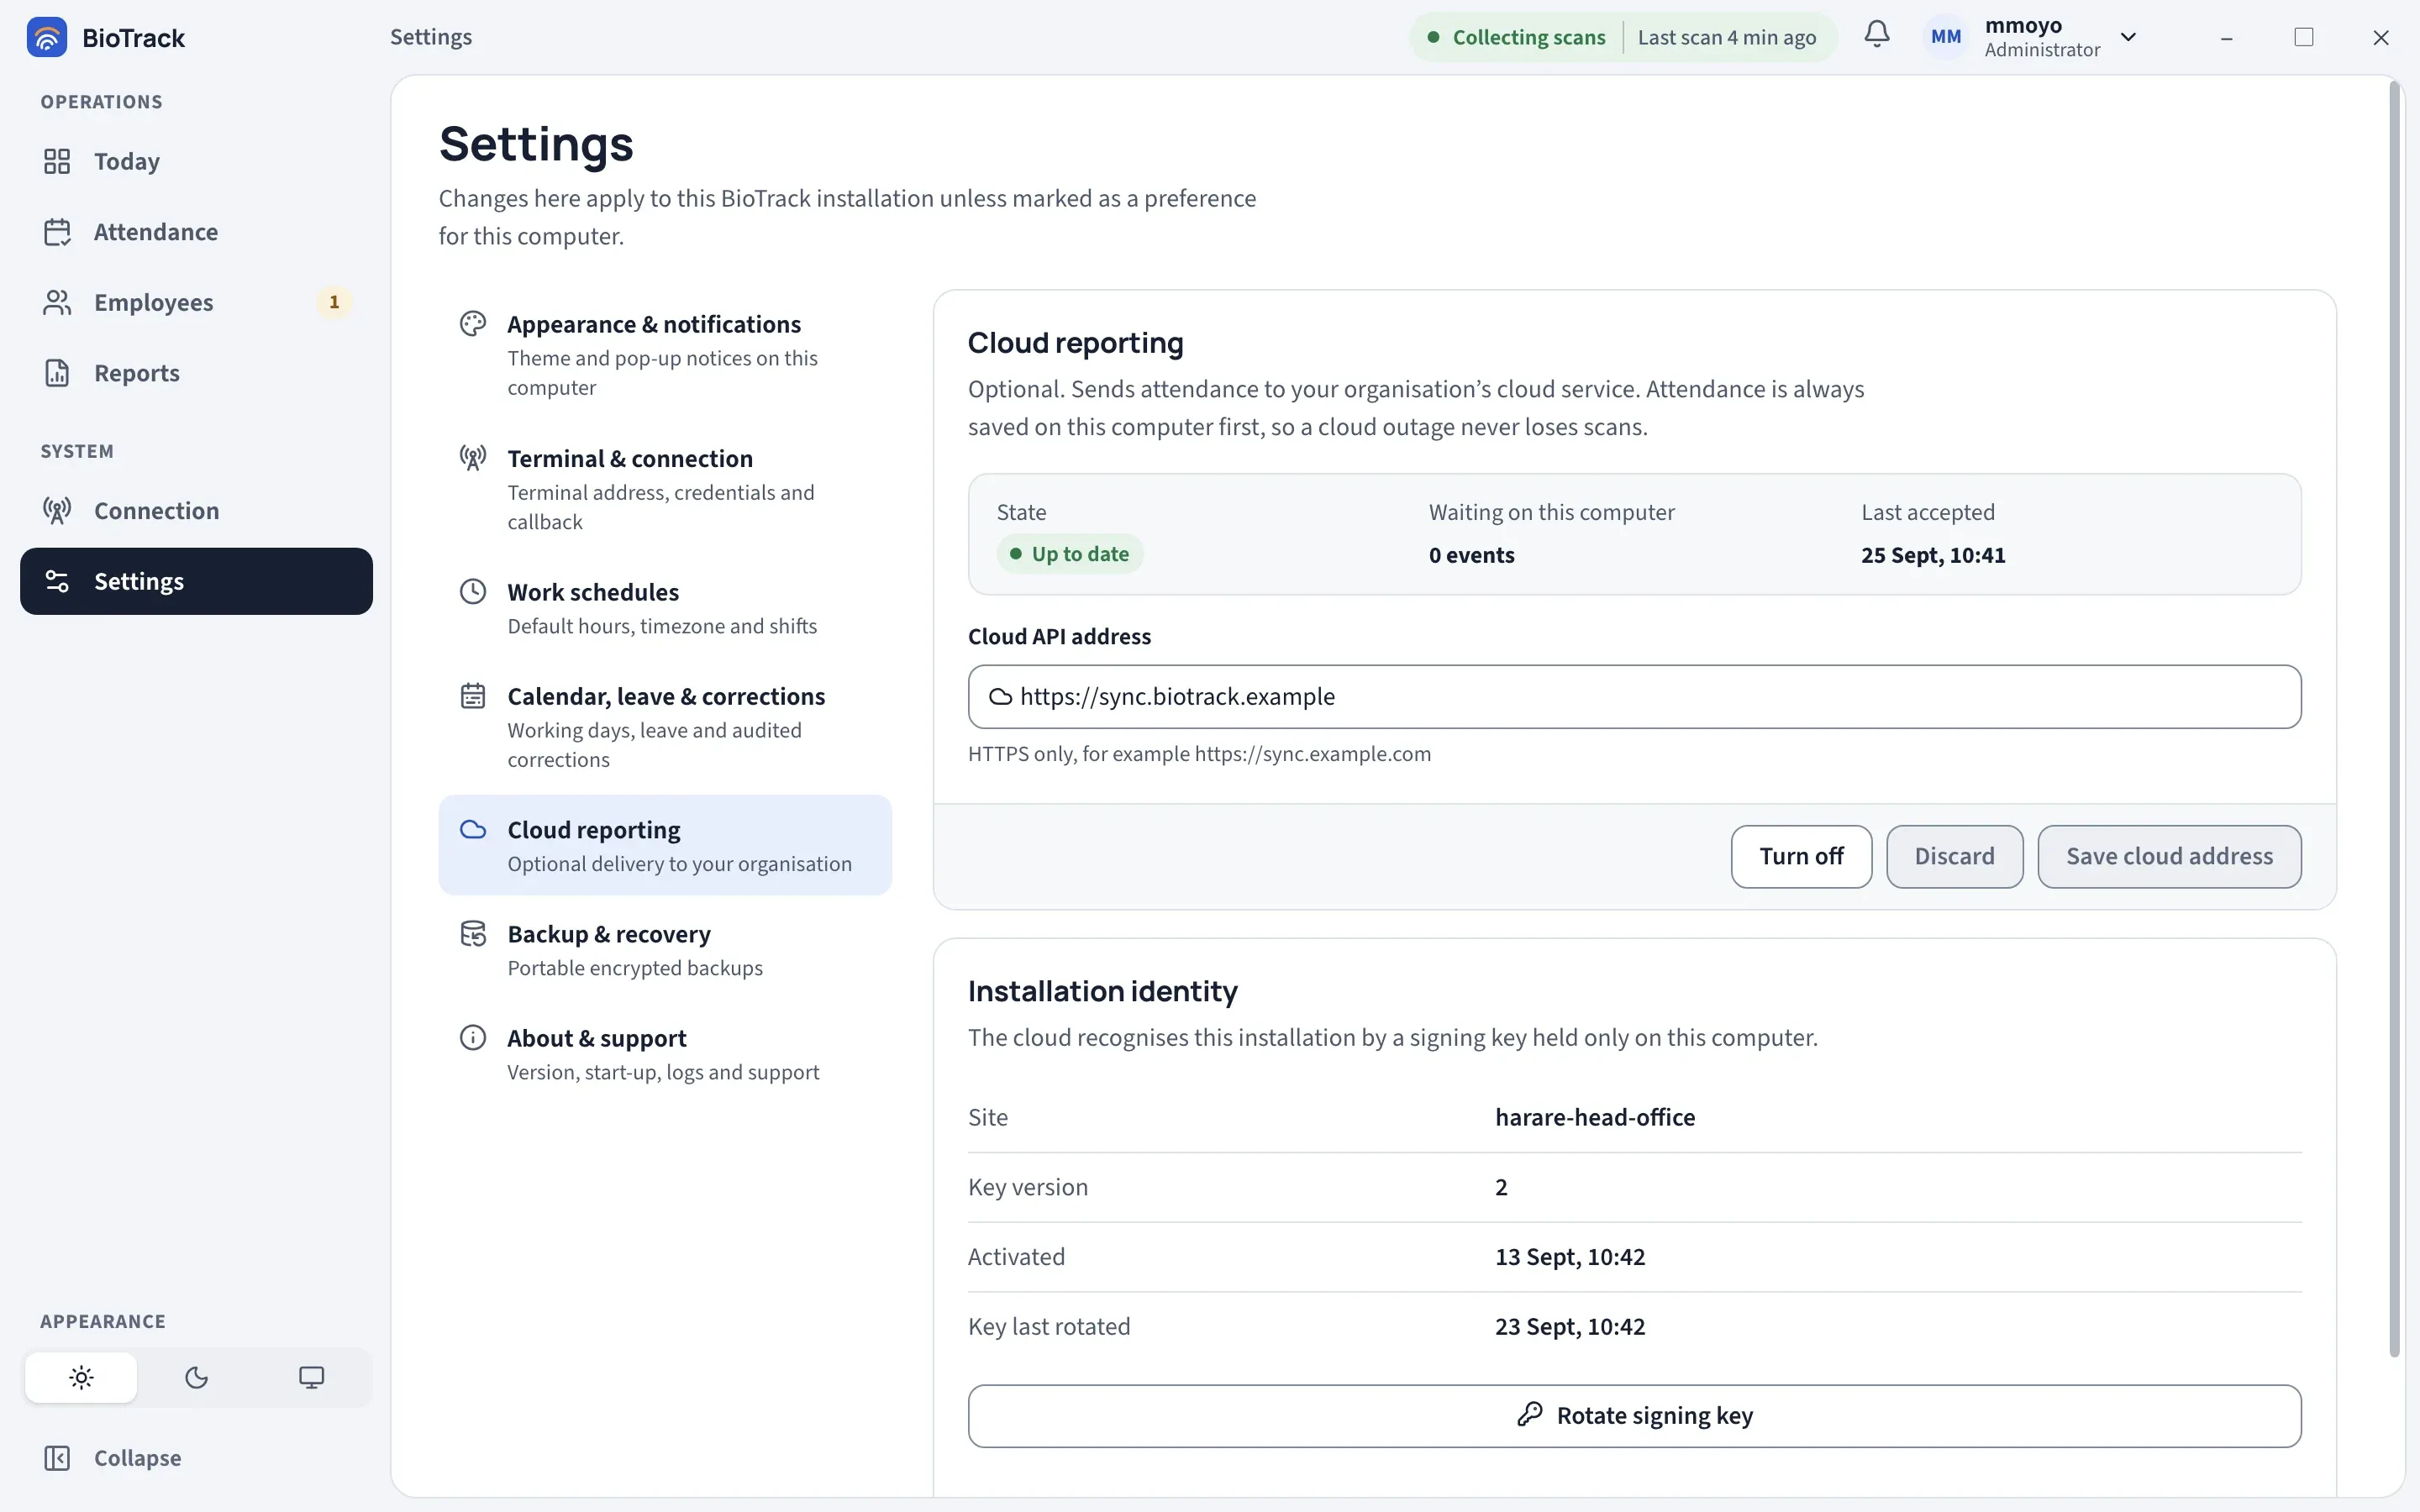The image size is (2420, 1512).
Task: Open Terminal & connection settings
Action: pyautogui.click(x=665, y=489)
